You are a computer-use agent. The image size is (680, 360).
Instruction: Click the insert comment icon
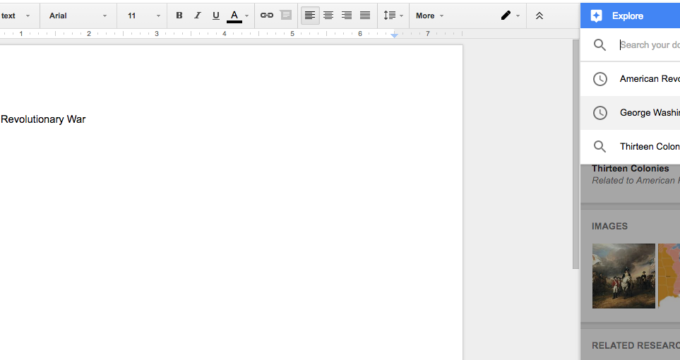286,16
